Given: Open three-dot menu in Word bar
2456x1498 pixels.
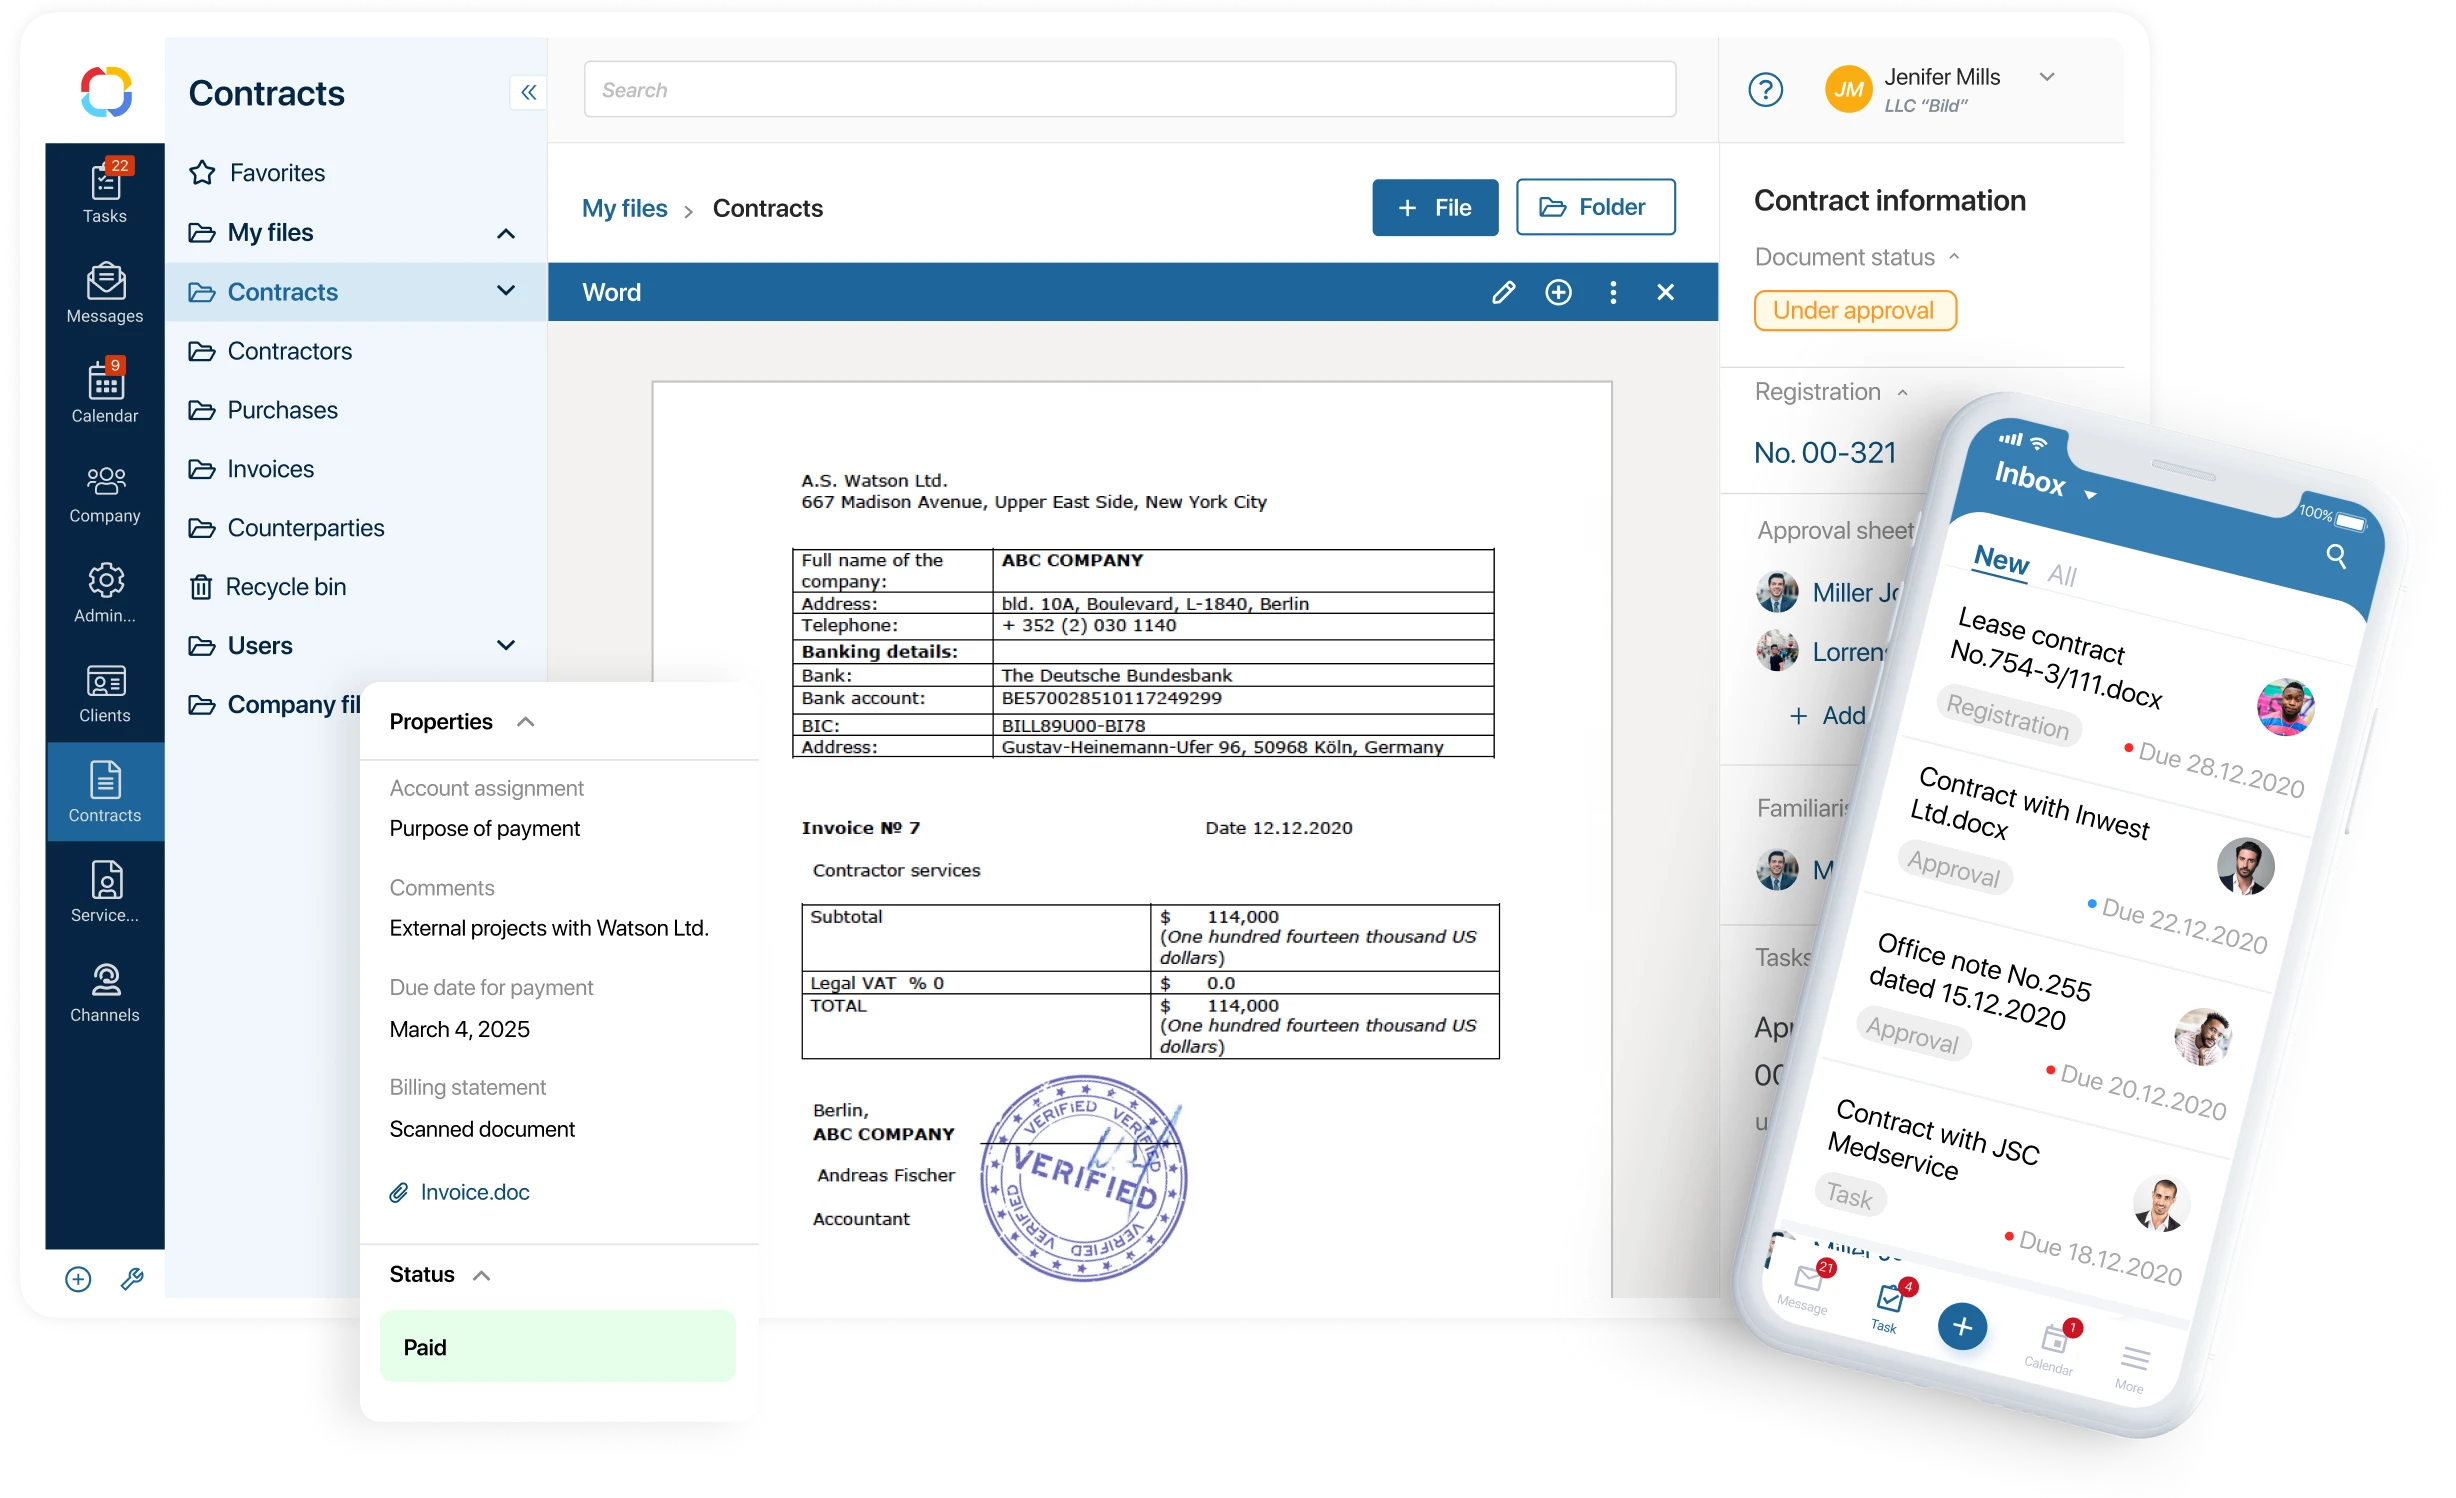Looking at the screenshot, I should (1613, 292).
